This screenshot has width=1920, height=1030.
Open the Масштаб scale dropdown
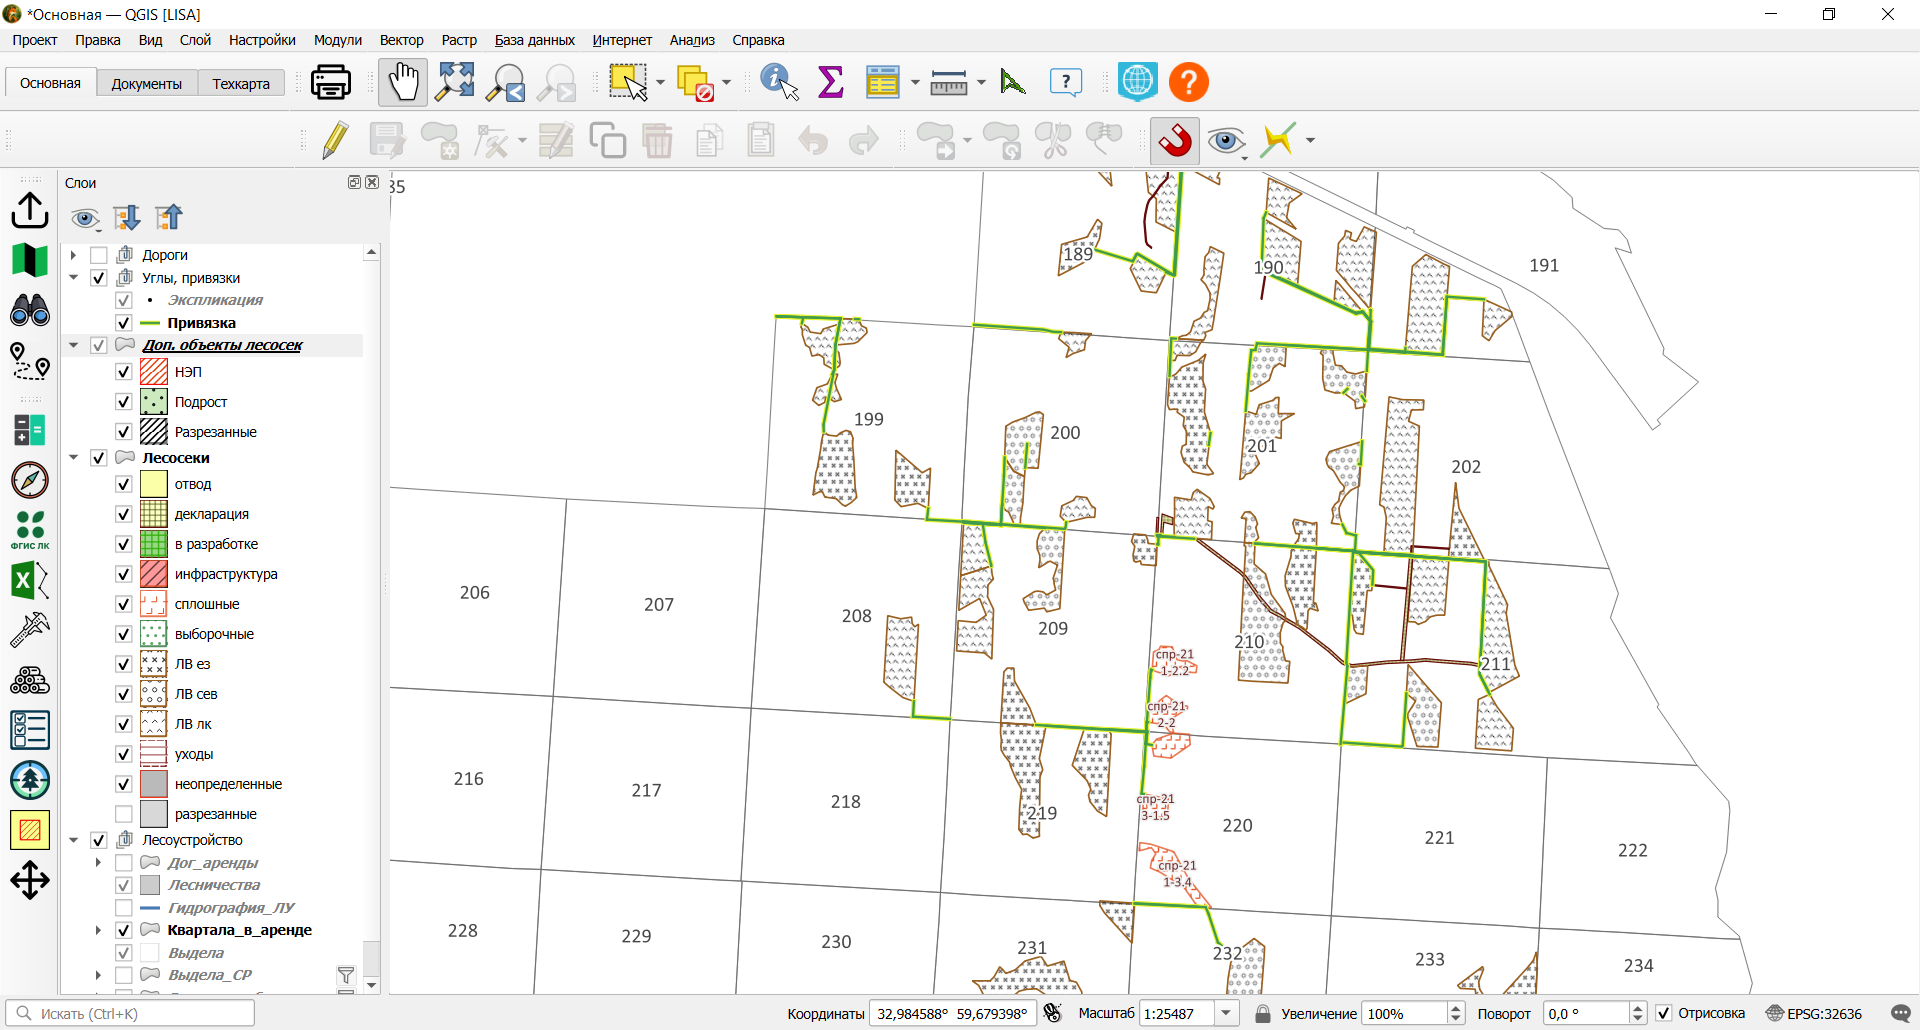pos(1226,1013)
